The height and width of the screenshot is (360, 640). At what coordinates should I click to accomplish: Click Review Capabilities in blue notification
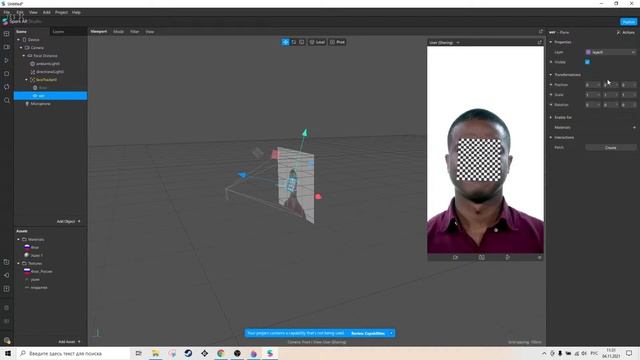(x=368, y=333)
